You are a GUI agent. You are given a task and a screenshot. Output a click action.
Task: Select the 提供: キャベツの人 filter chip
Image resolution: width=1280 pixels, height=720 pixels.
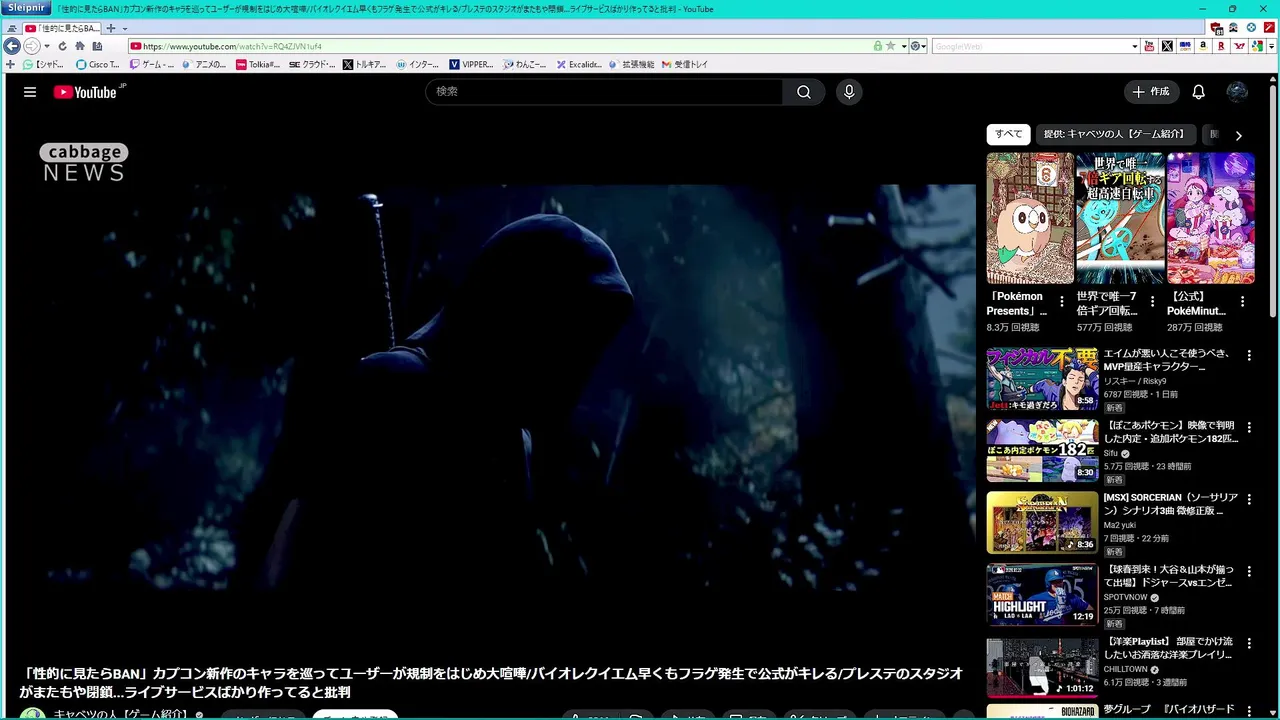[x=1114, y=134]
